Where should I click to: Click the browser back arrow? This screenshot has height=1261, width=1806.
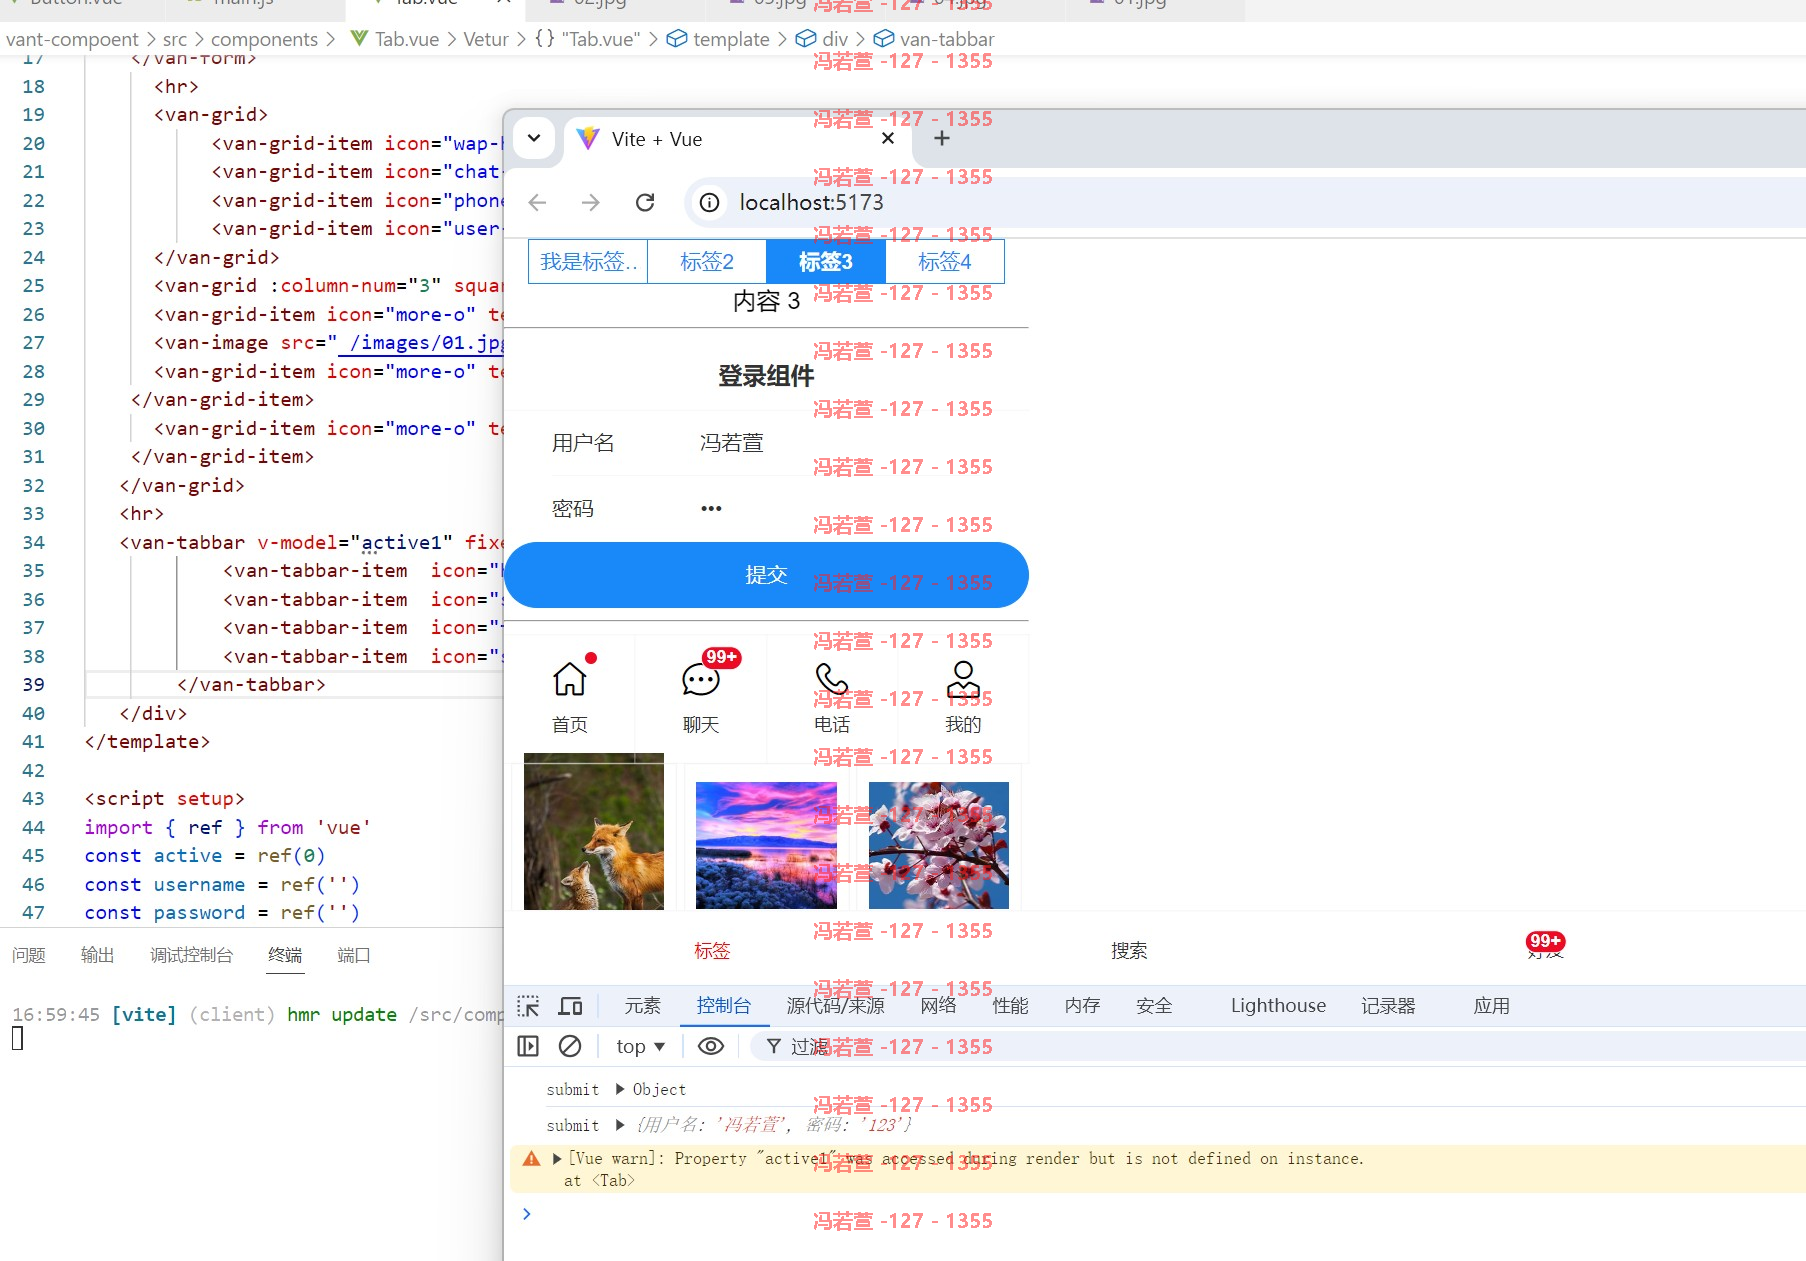pyautogui.click(x=537, y=203)
